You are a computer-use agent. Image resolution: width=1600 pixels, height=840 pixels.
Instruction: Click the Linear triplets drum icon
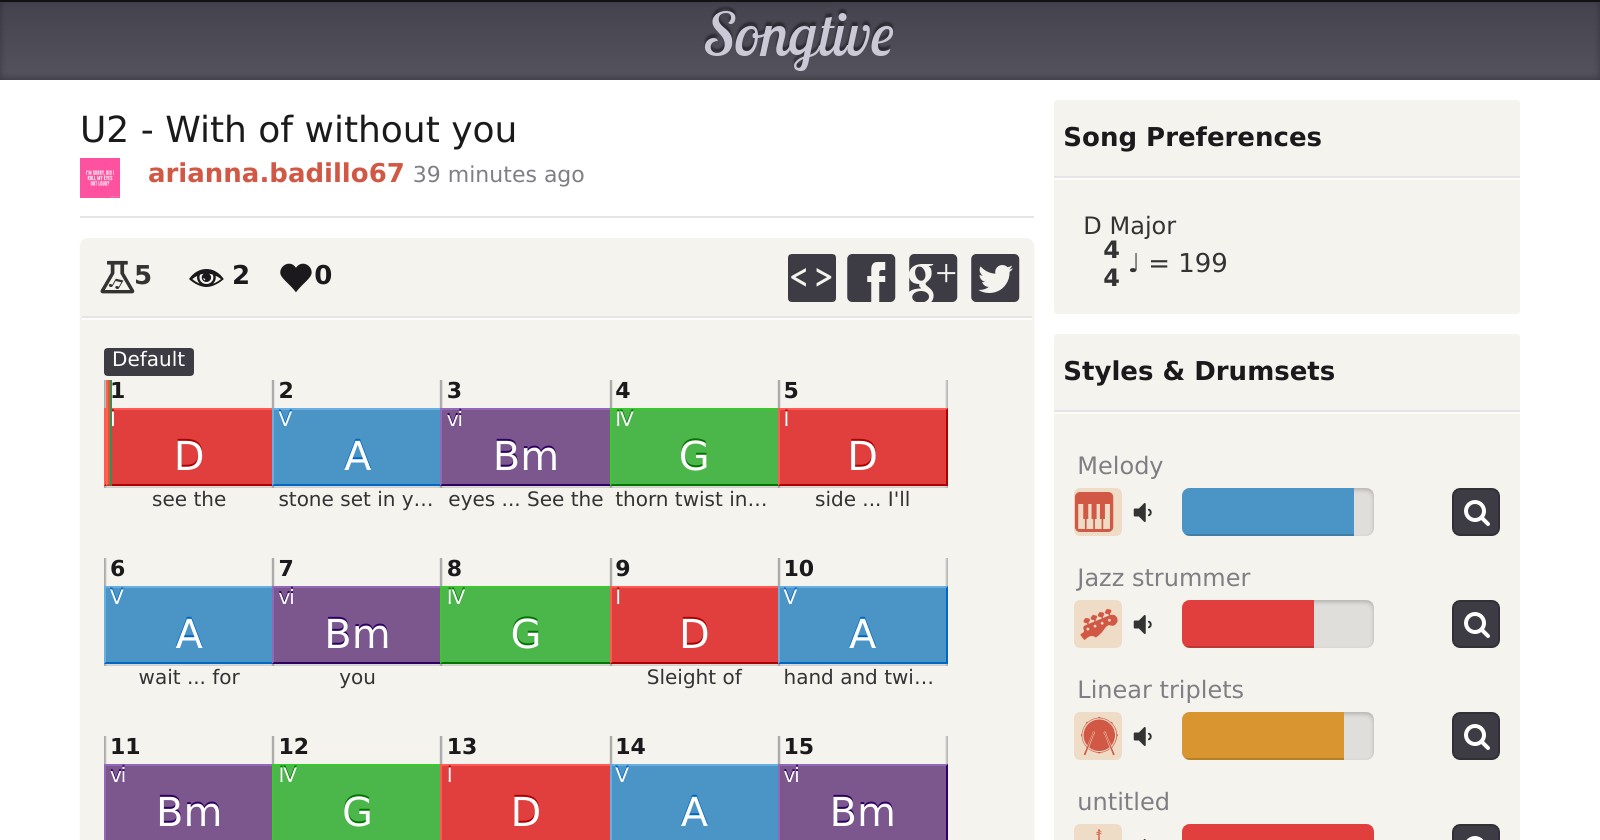point(1097,737)
